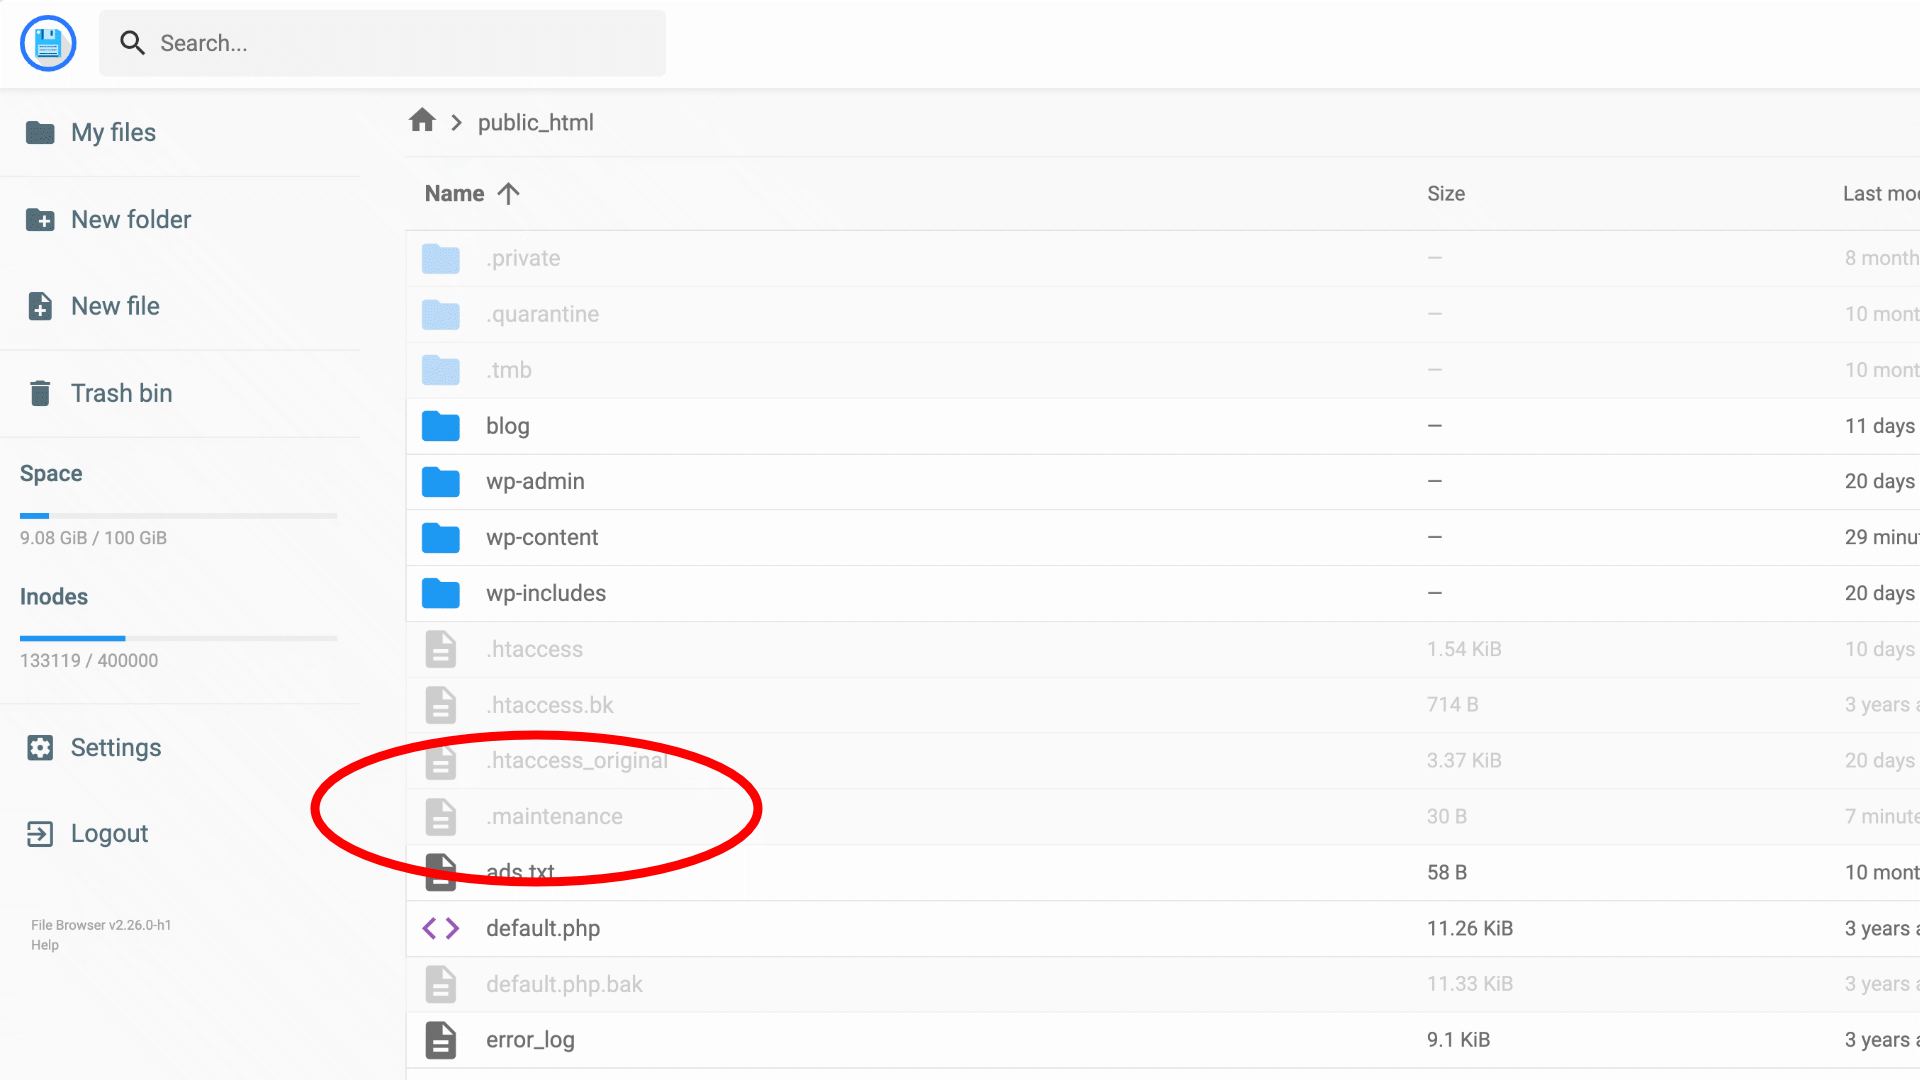Click the search magnifier icon
The image size is (1920, 1080).
pos(132,43)
